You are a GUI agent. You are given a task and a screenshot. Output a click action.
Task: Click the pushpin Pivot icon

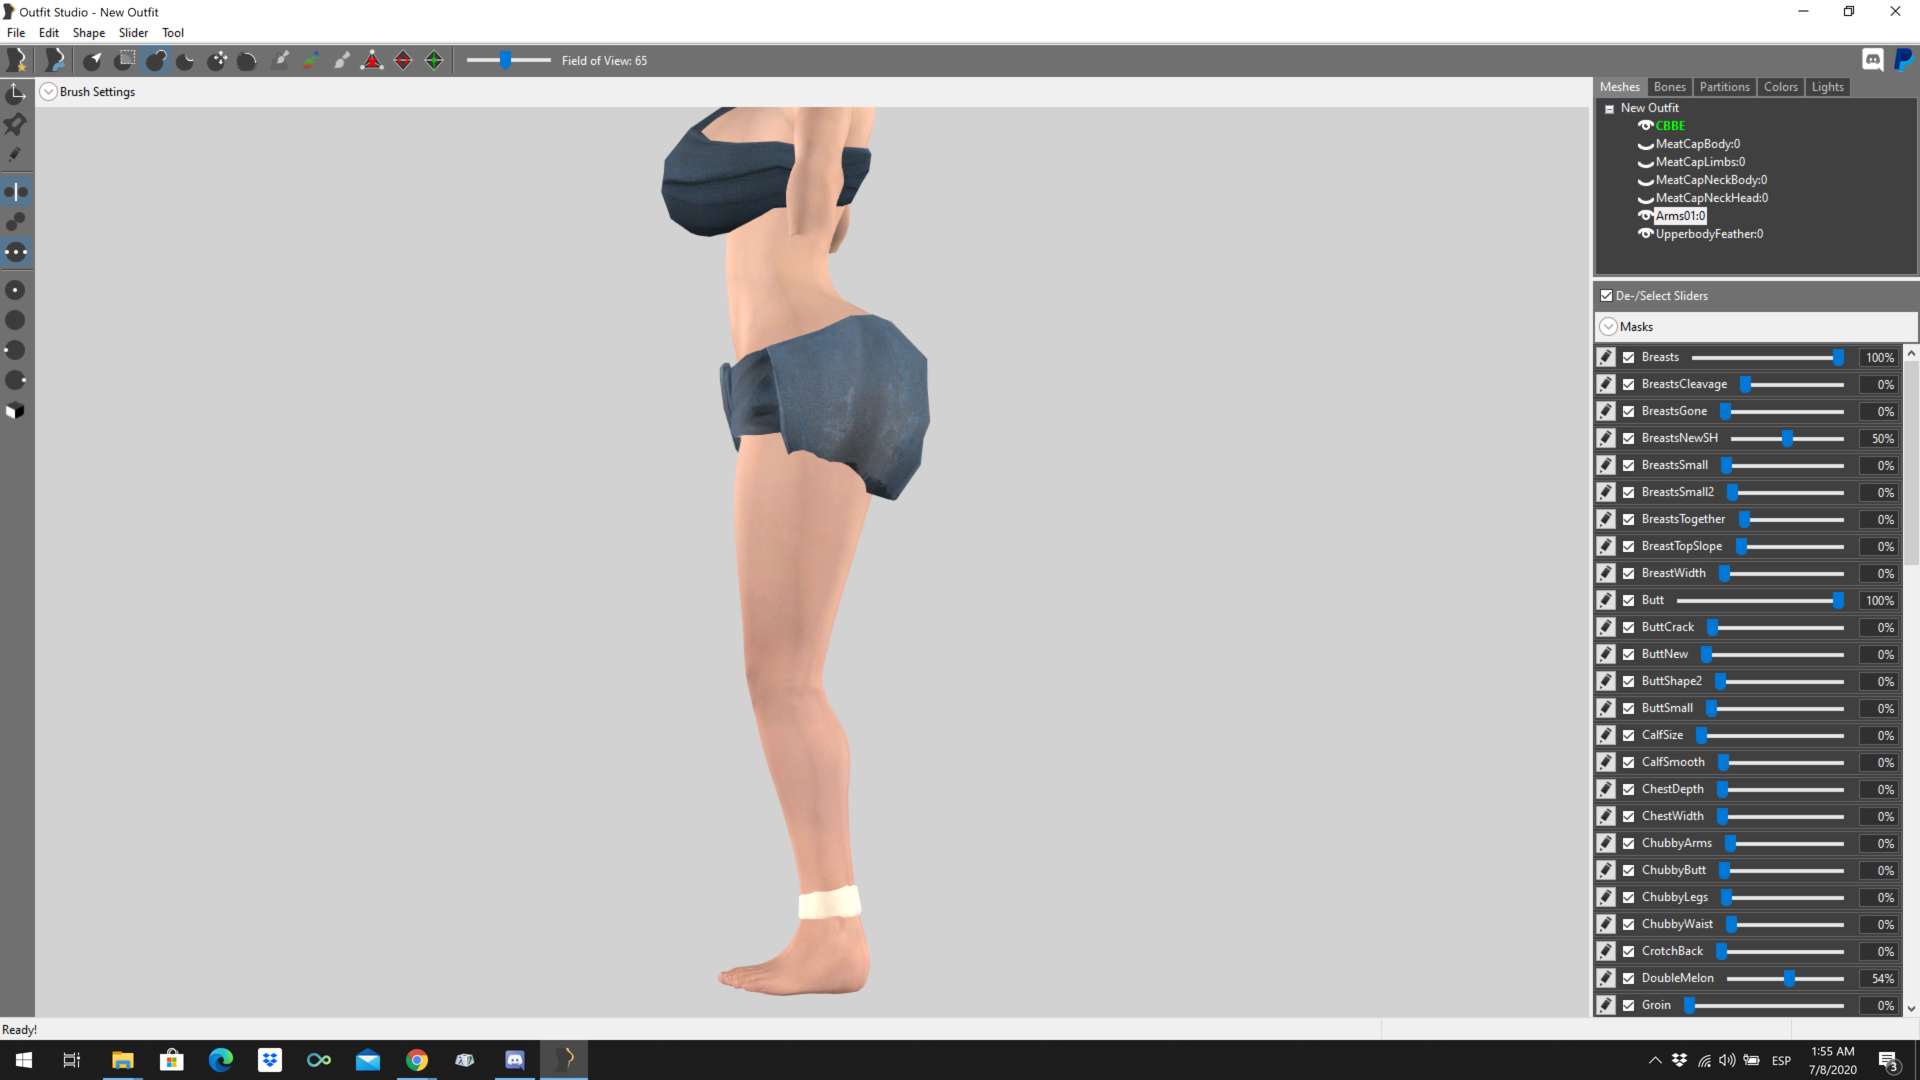click(x=16, y=124)
